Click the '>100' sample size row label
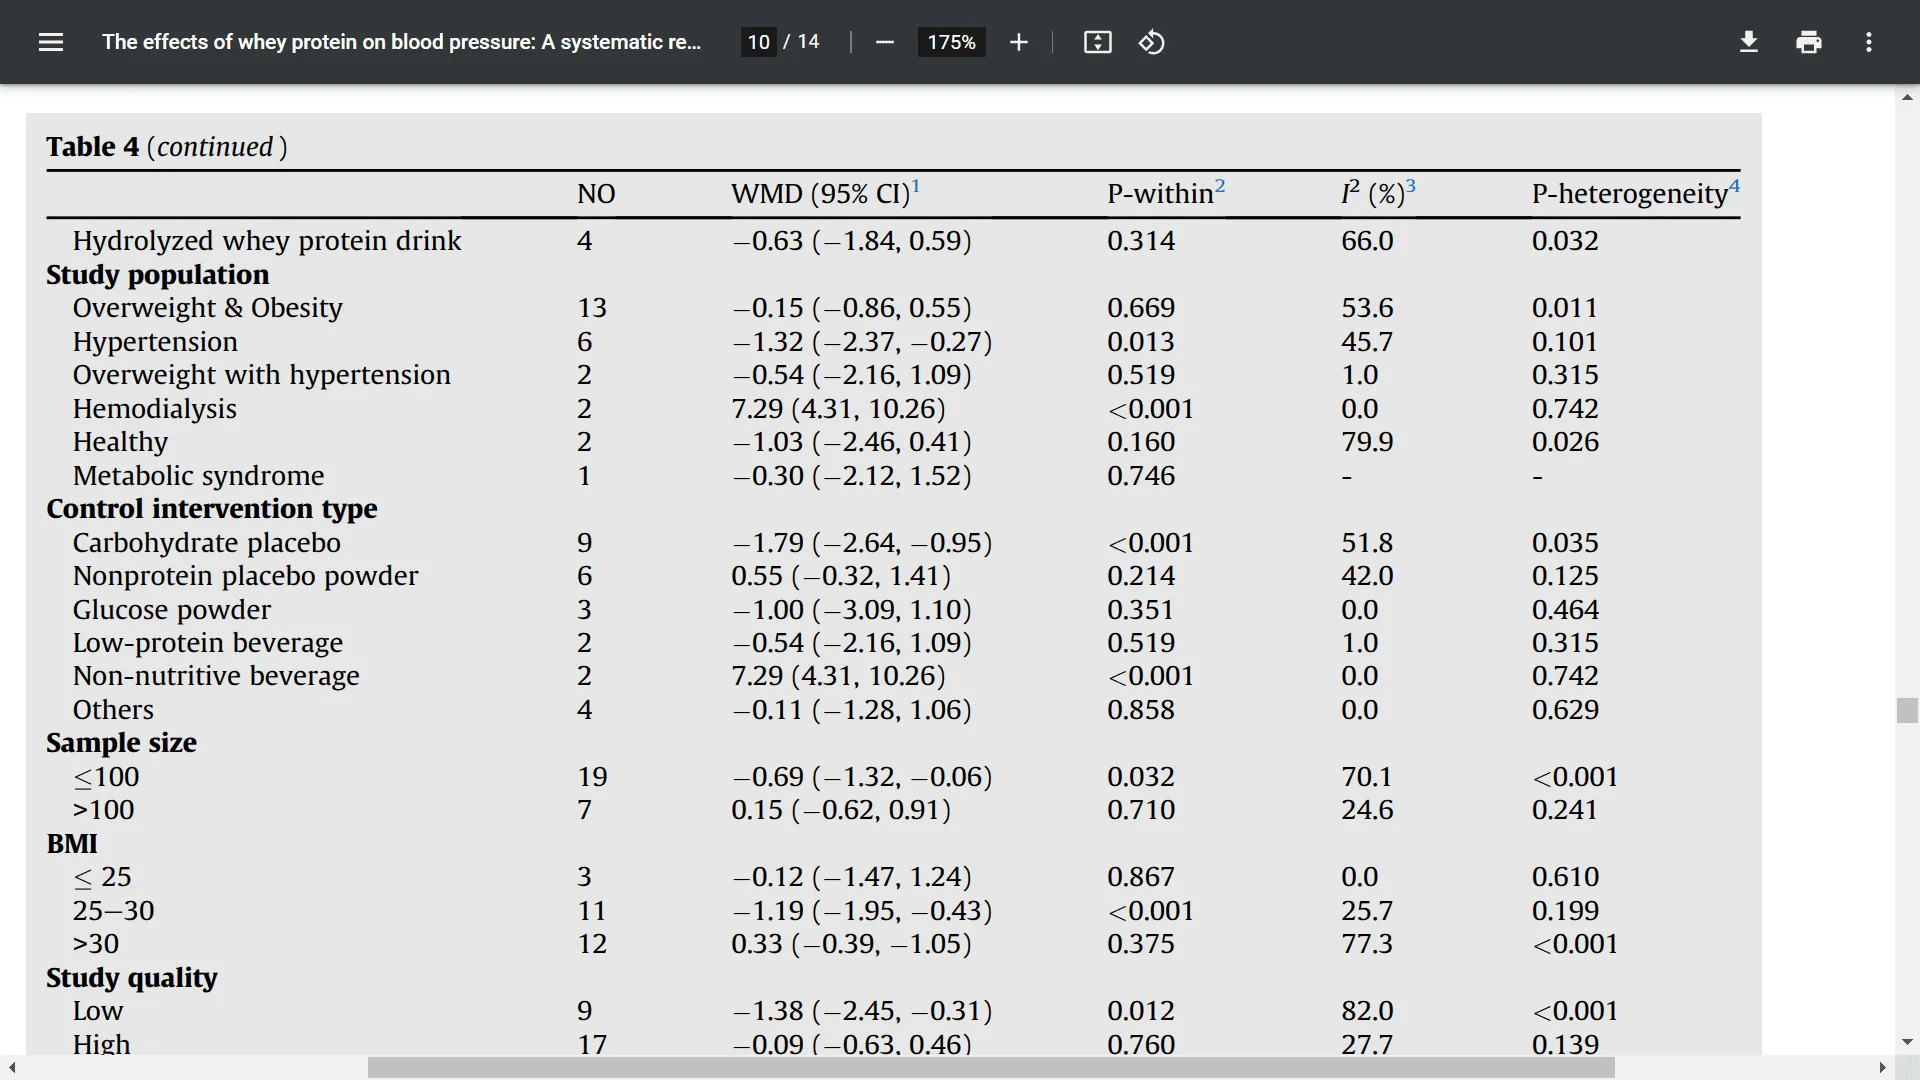 tap(103, 810)
